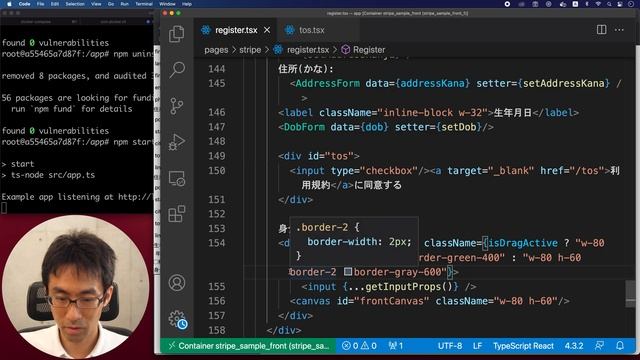The width and height of the screenshot is (640, 360).
Task: Open the Wi-Fi menu bar icon
Action: (598, 4)
